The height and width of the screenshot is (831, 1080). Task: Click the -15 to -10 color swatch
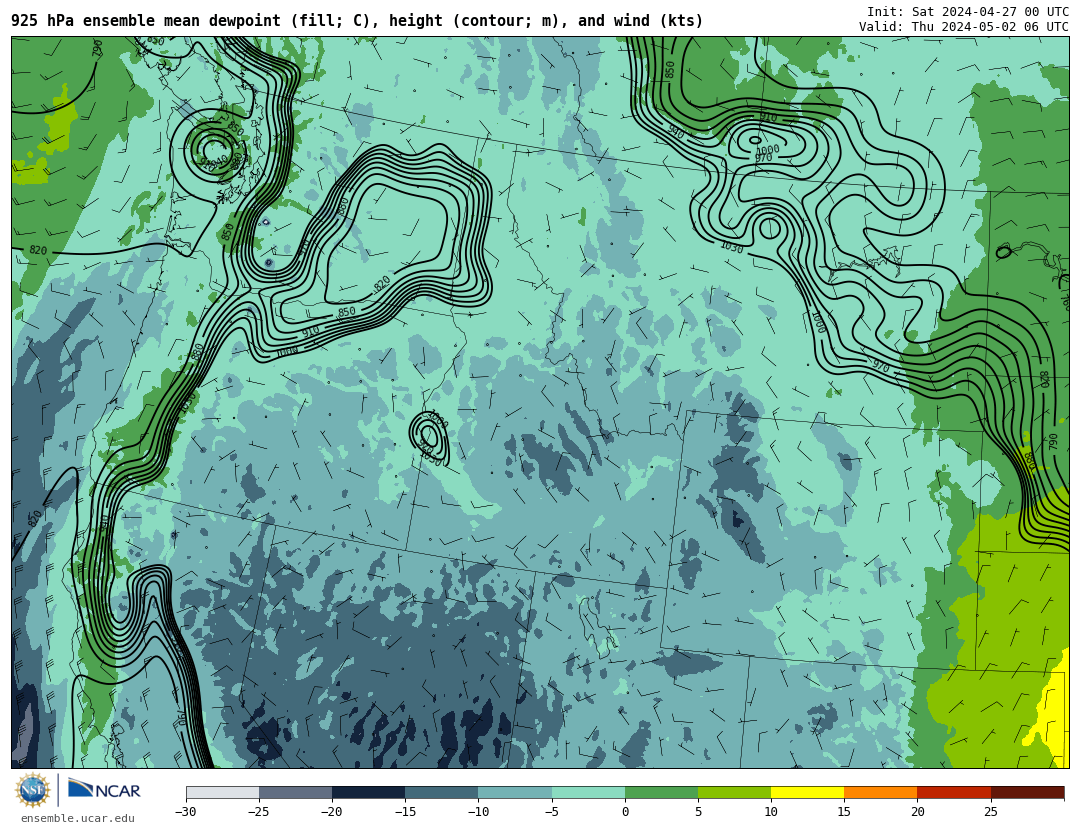click(x=442, y=792)
